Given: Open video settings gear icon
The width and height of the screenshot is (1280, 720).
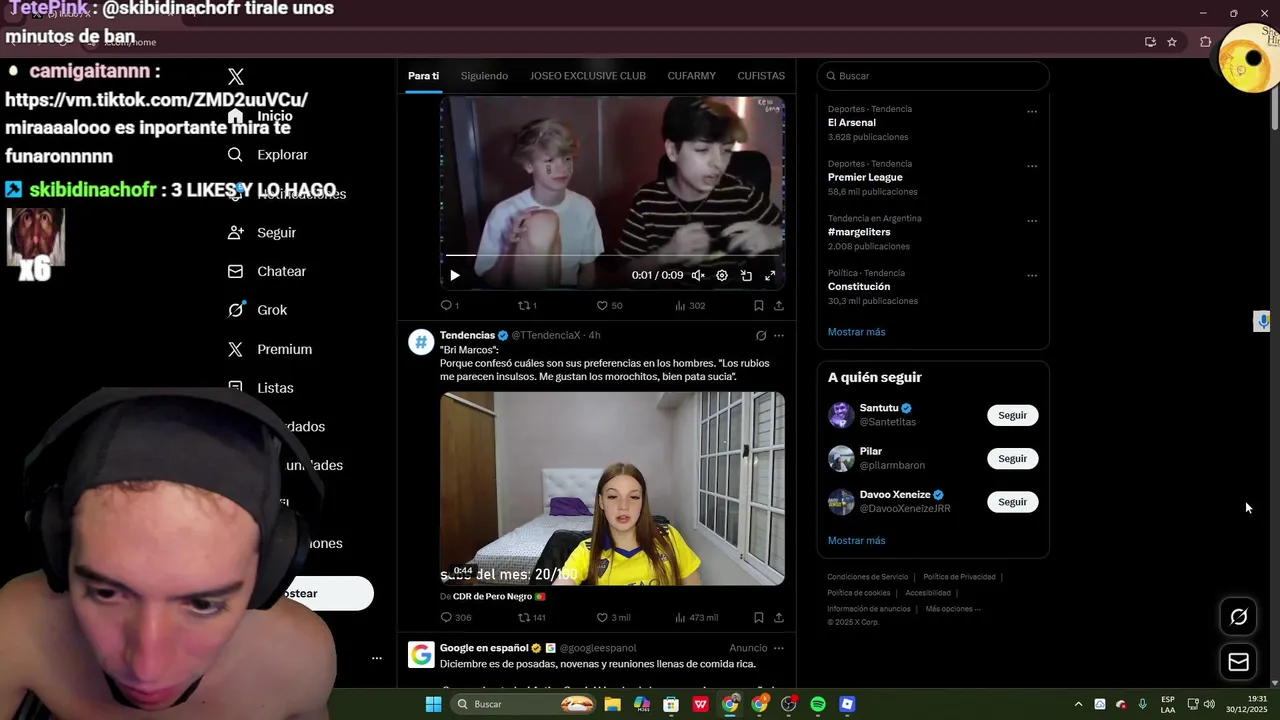Looking at the screenshot, I should (722, 276).
